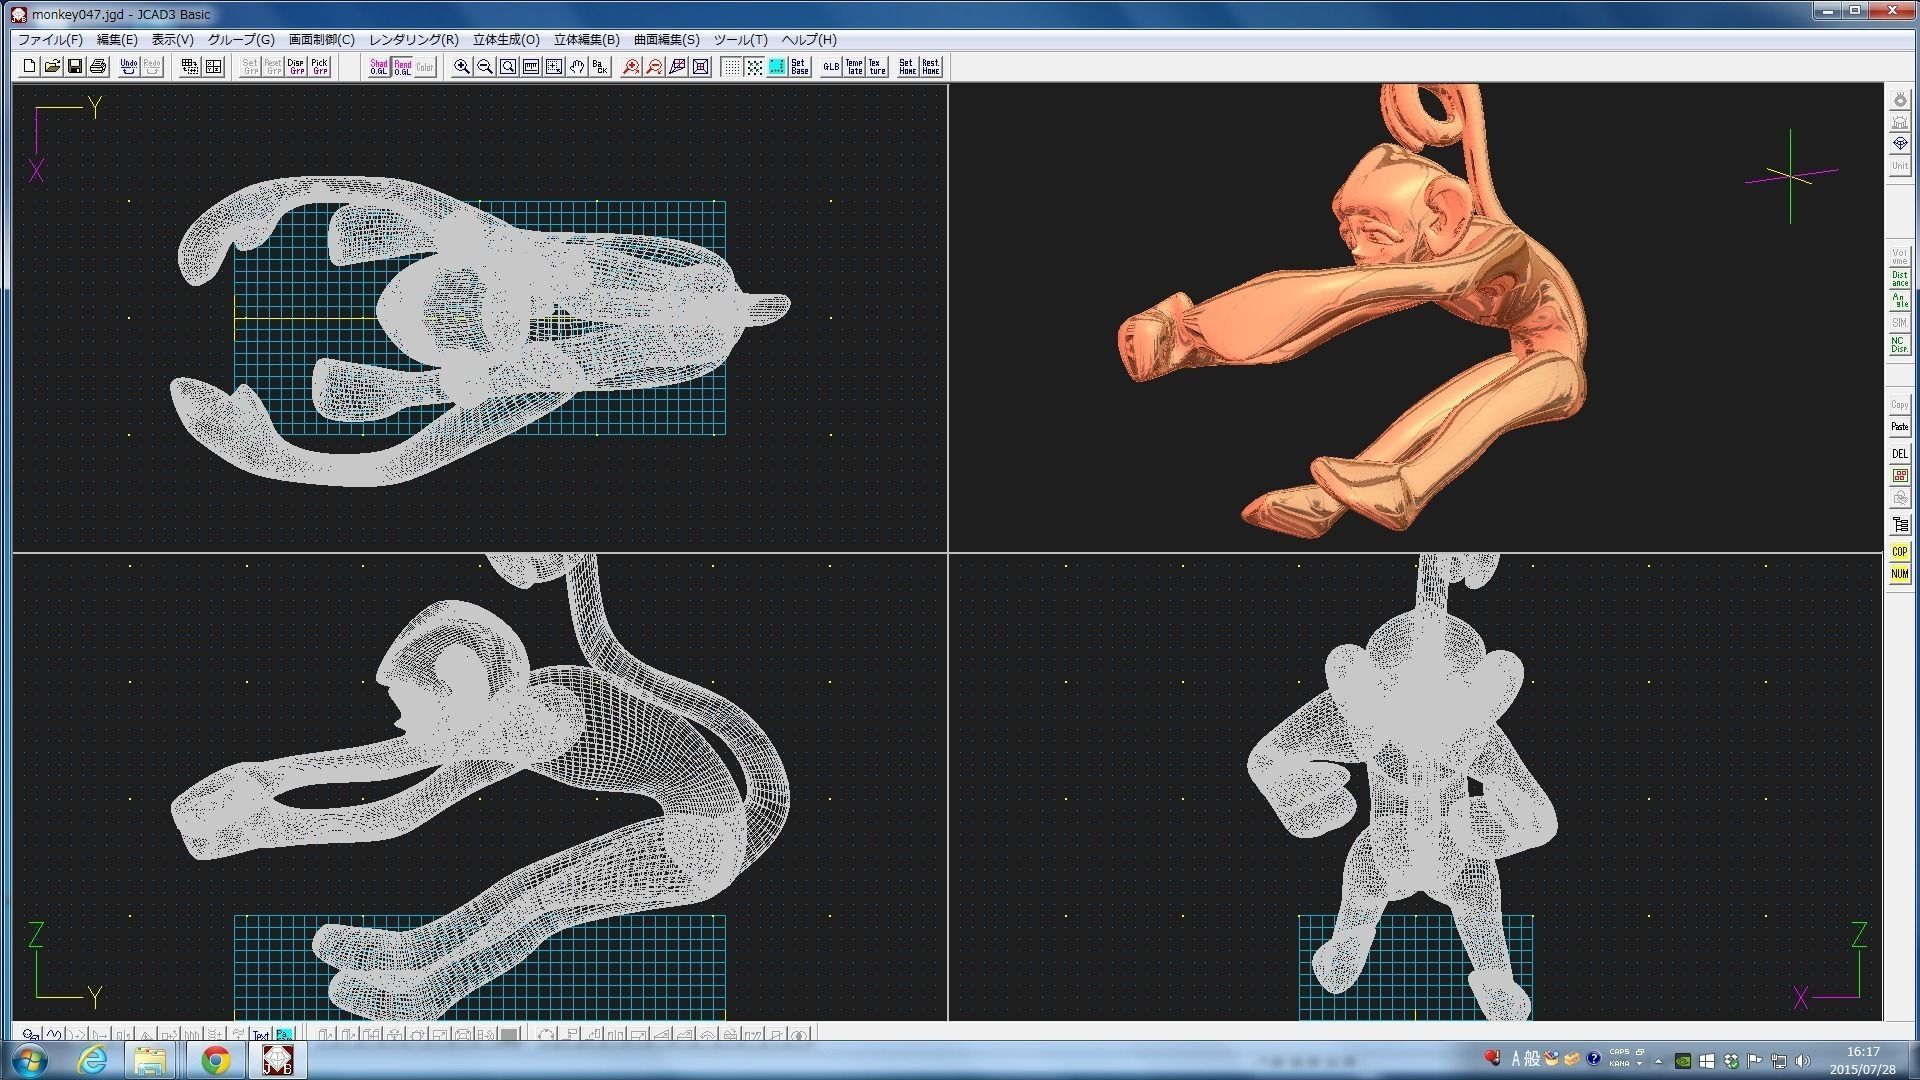Image resolution: width=1920 pixels, height=1080 pixels.
Task: Click the ring icon in right sidebar
Action: (x=1899, y=100)
